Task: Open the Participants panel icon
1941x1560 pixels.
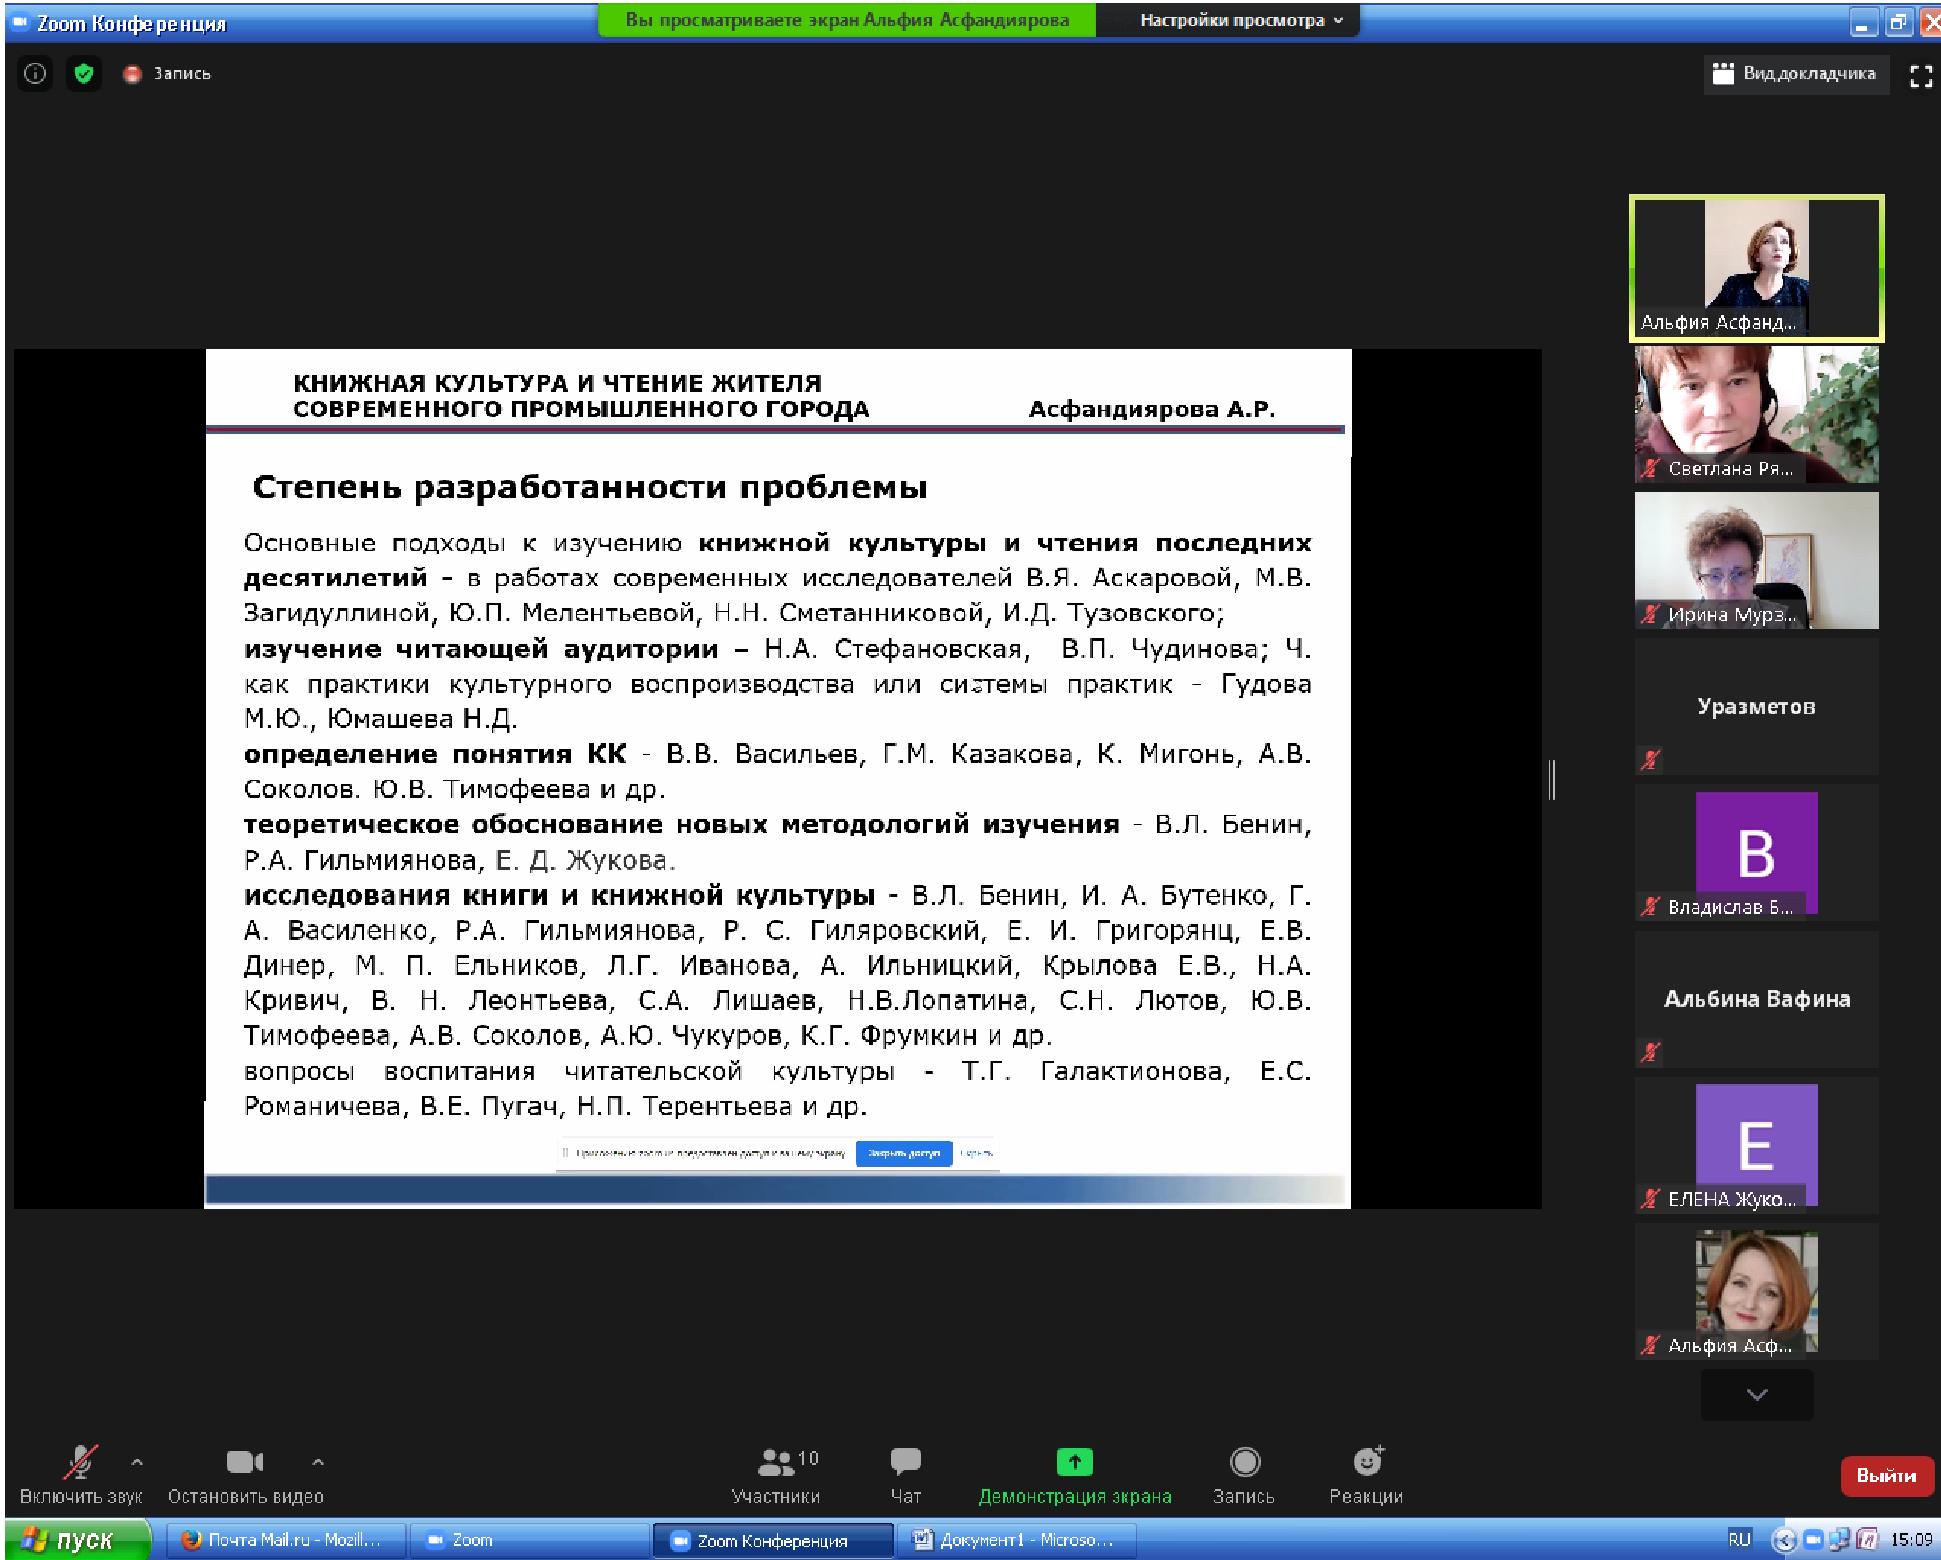Action: click(775, 1462)
